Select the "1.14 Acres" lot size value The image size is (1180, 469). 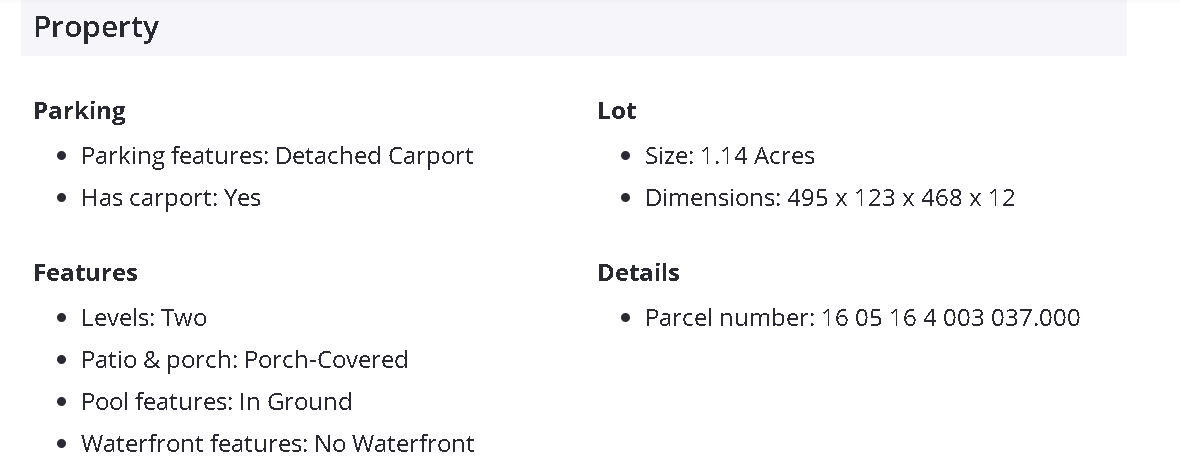pyautogui.click(x=757, y=156)
